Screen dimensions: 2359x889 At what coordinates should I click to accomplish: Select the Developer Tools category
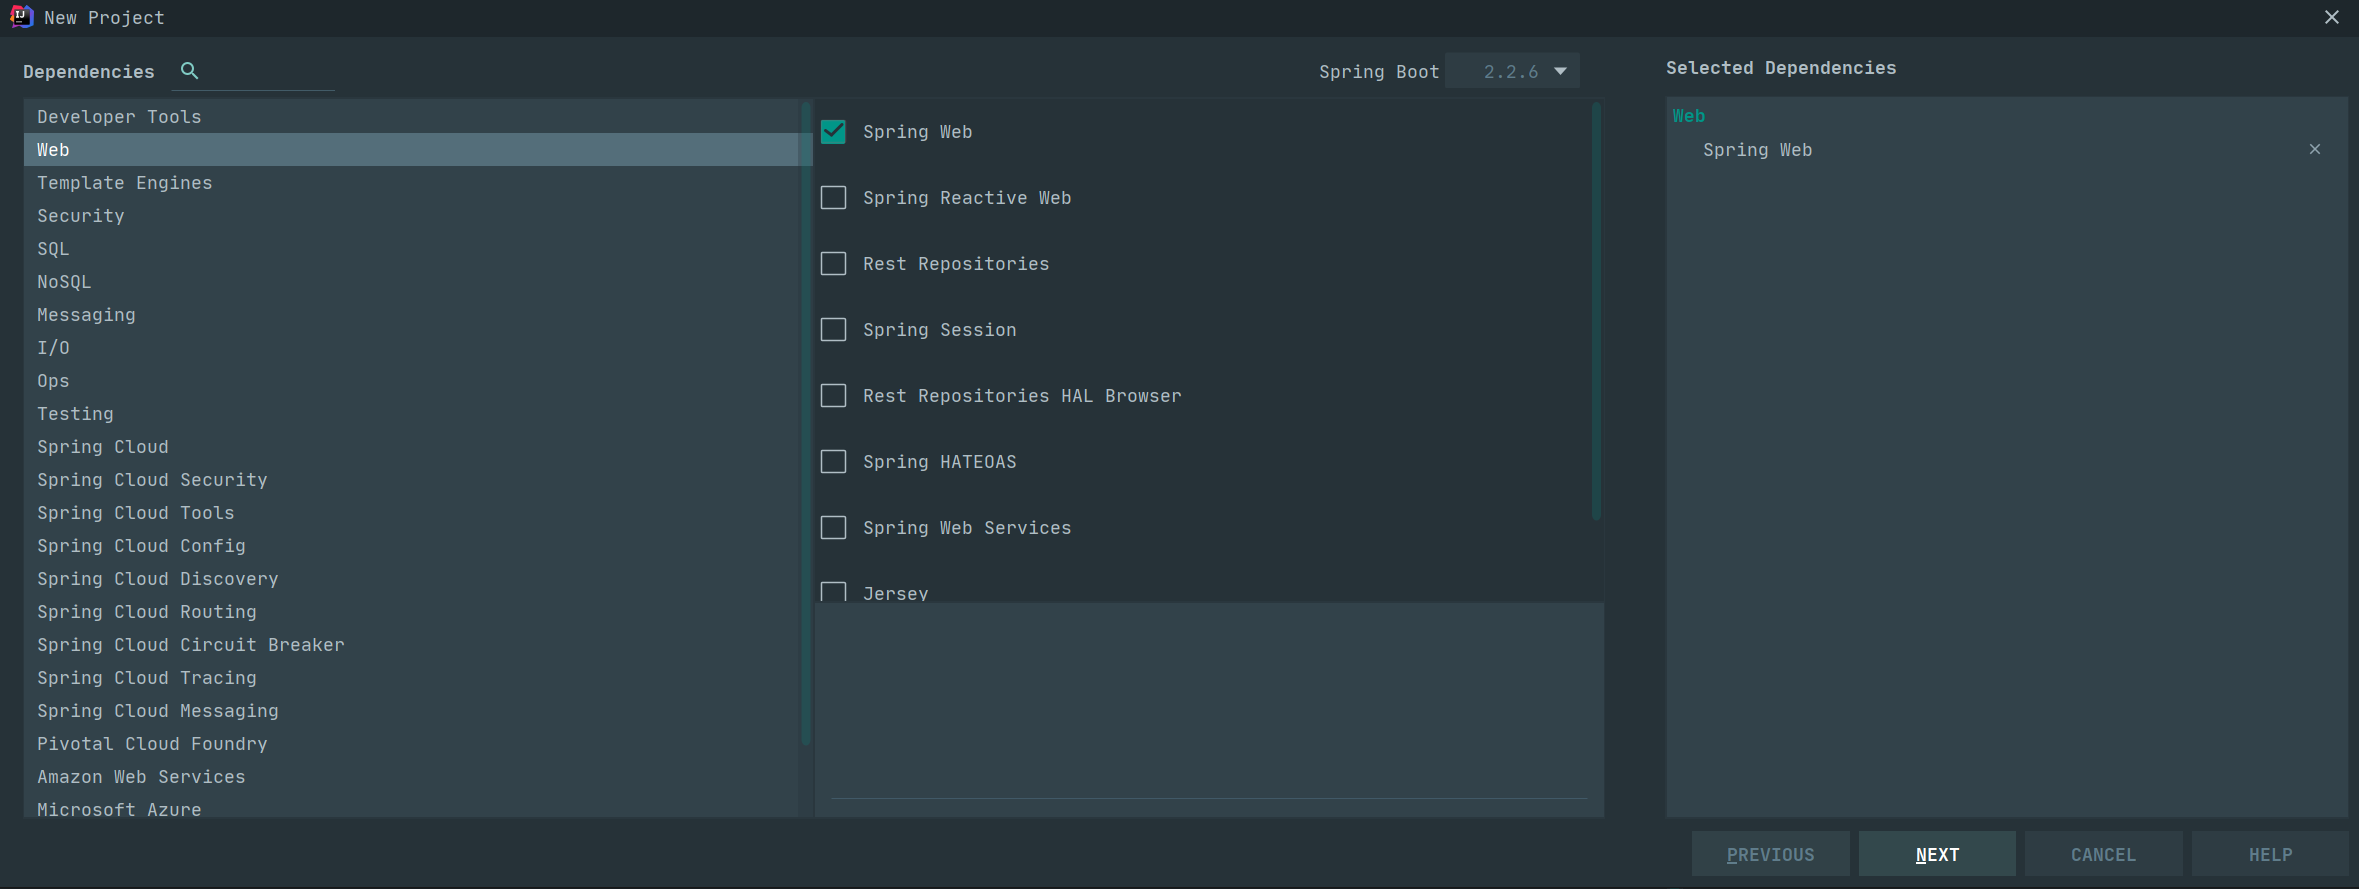(412, 117)
